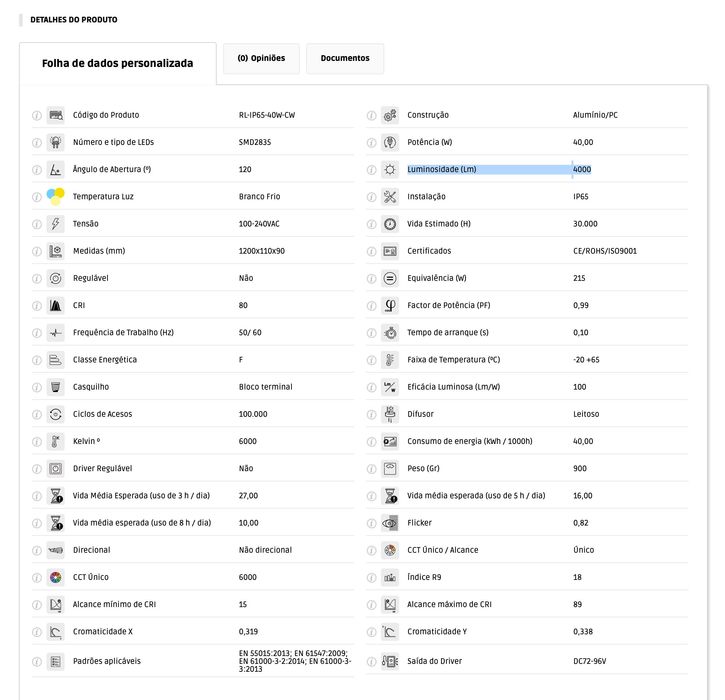Switch to the Documentos tab

tap(344, 58)
